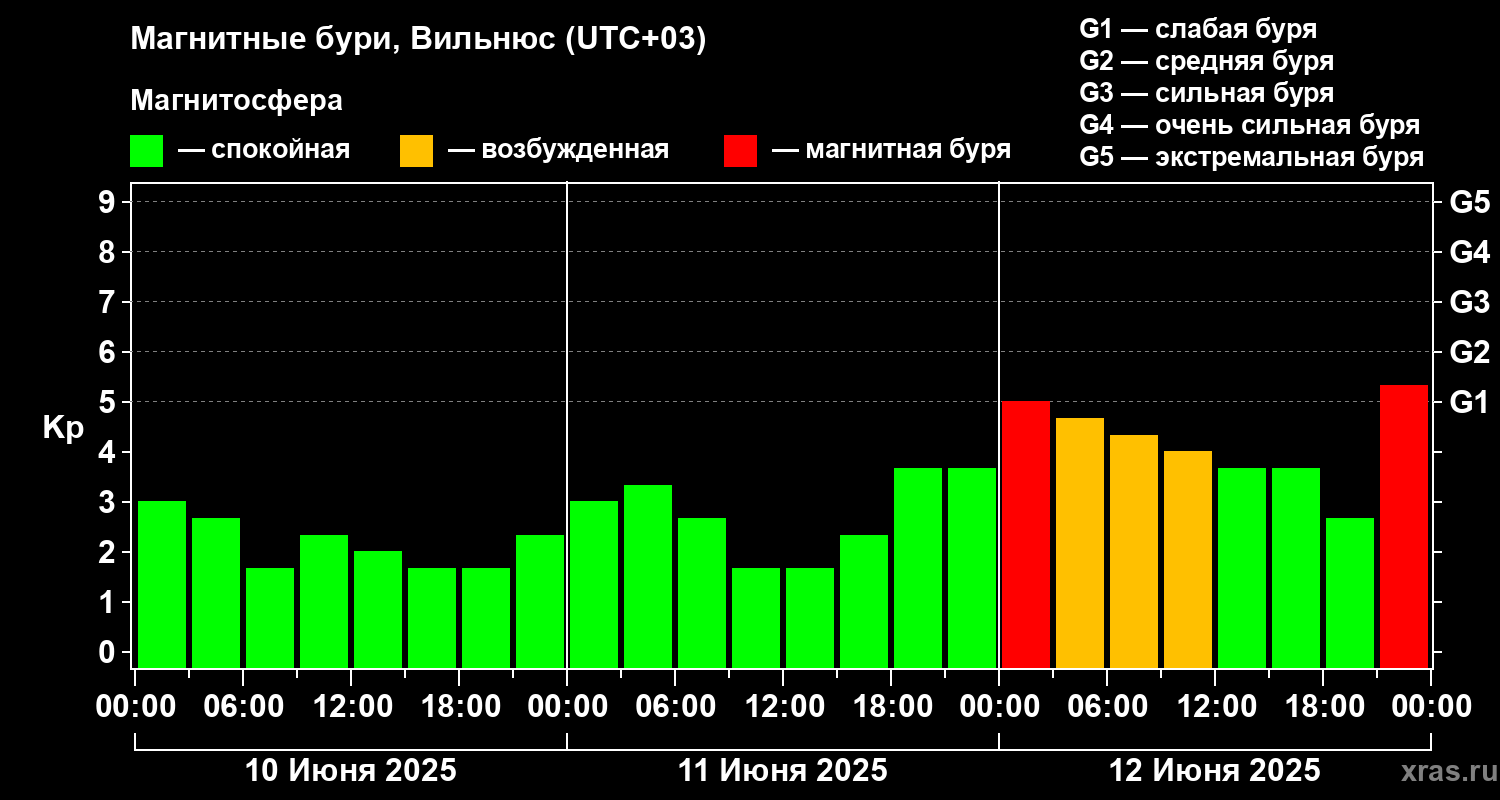Click the red 'магнитная буря' legend swatch
The image size is (1500, 800).
[741, 151]
